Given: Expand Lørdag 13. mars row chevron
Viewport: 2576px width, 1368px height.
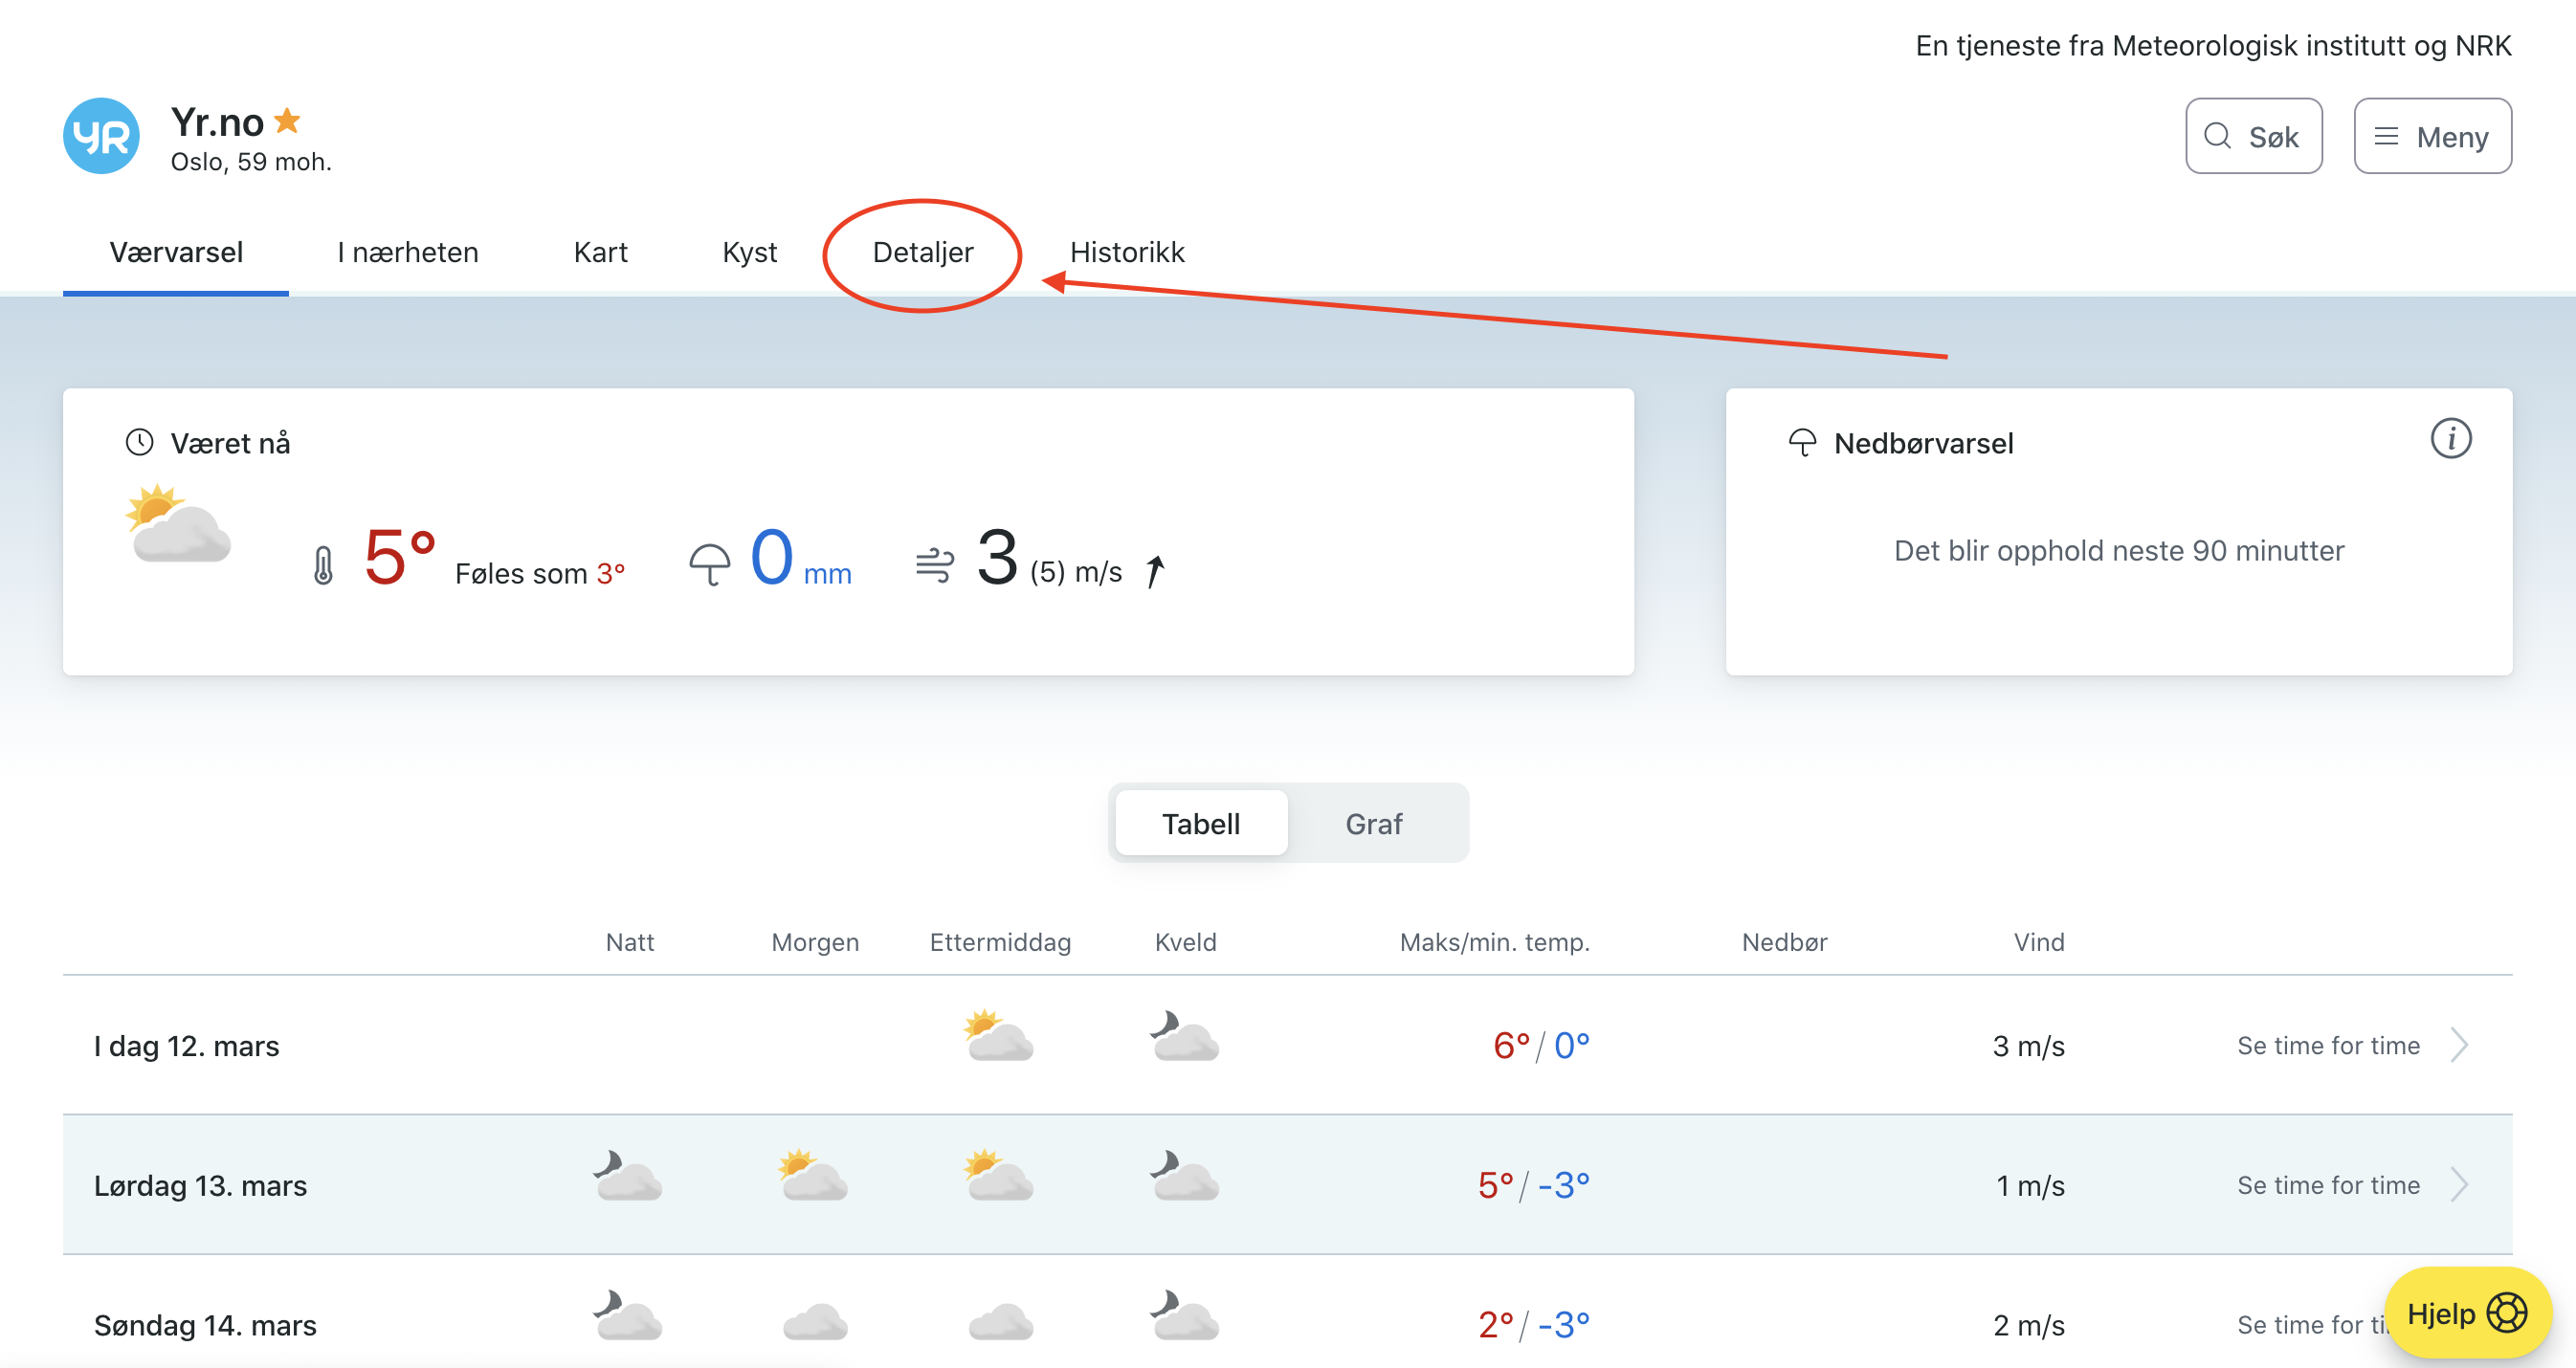Looking at the screenshot, I should pos(2460,1185).
